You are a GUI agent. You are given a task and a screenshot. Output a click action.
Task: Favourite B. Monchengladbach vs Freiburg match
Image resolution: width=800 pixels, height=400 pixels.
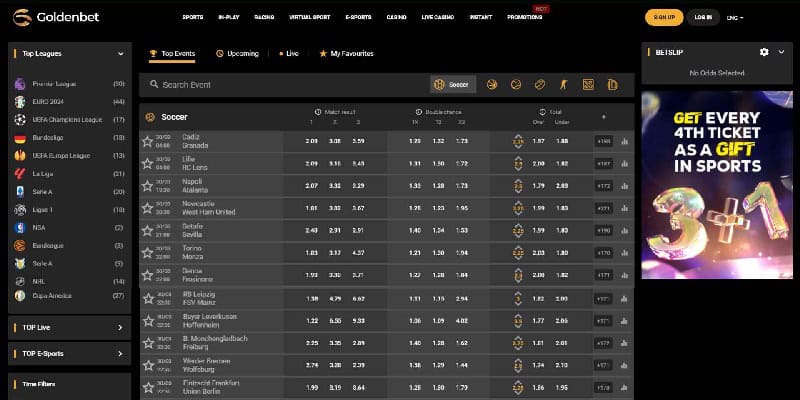coord(148,343)
